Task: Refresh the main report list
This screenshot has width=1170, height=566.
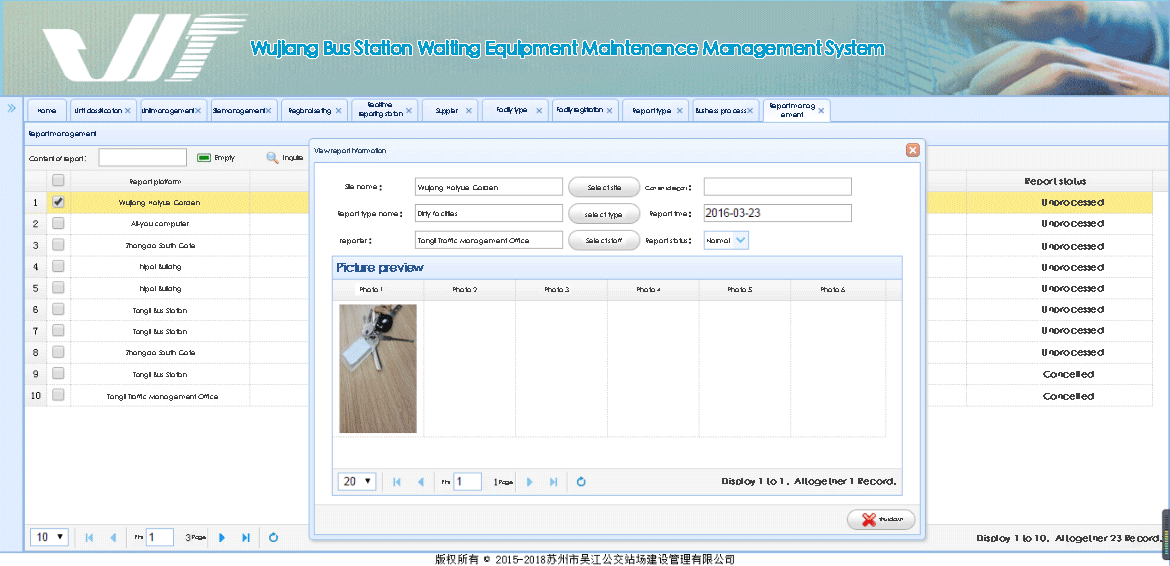Action: pyautogui.click(x=273, y=538)
